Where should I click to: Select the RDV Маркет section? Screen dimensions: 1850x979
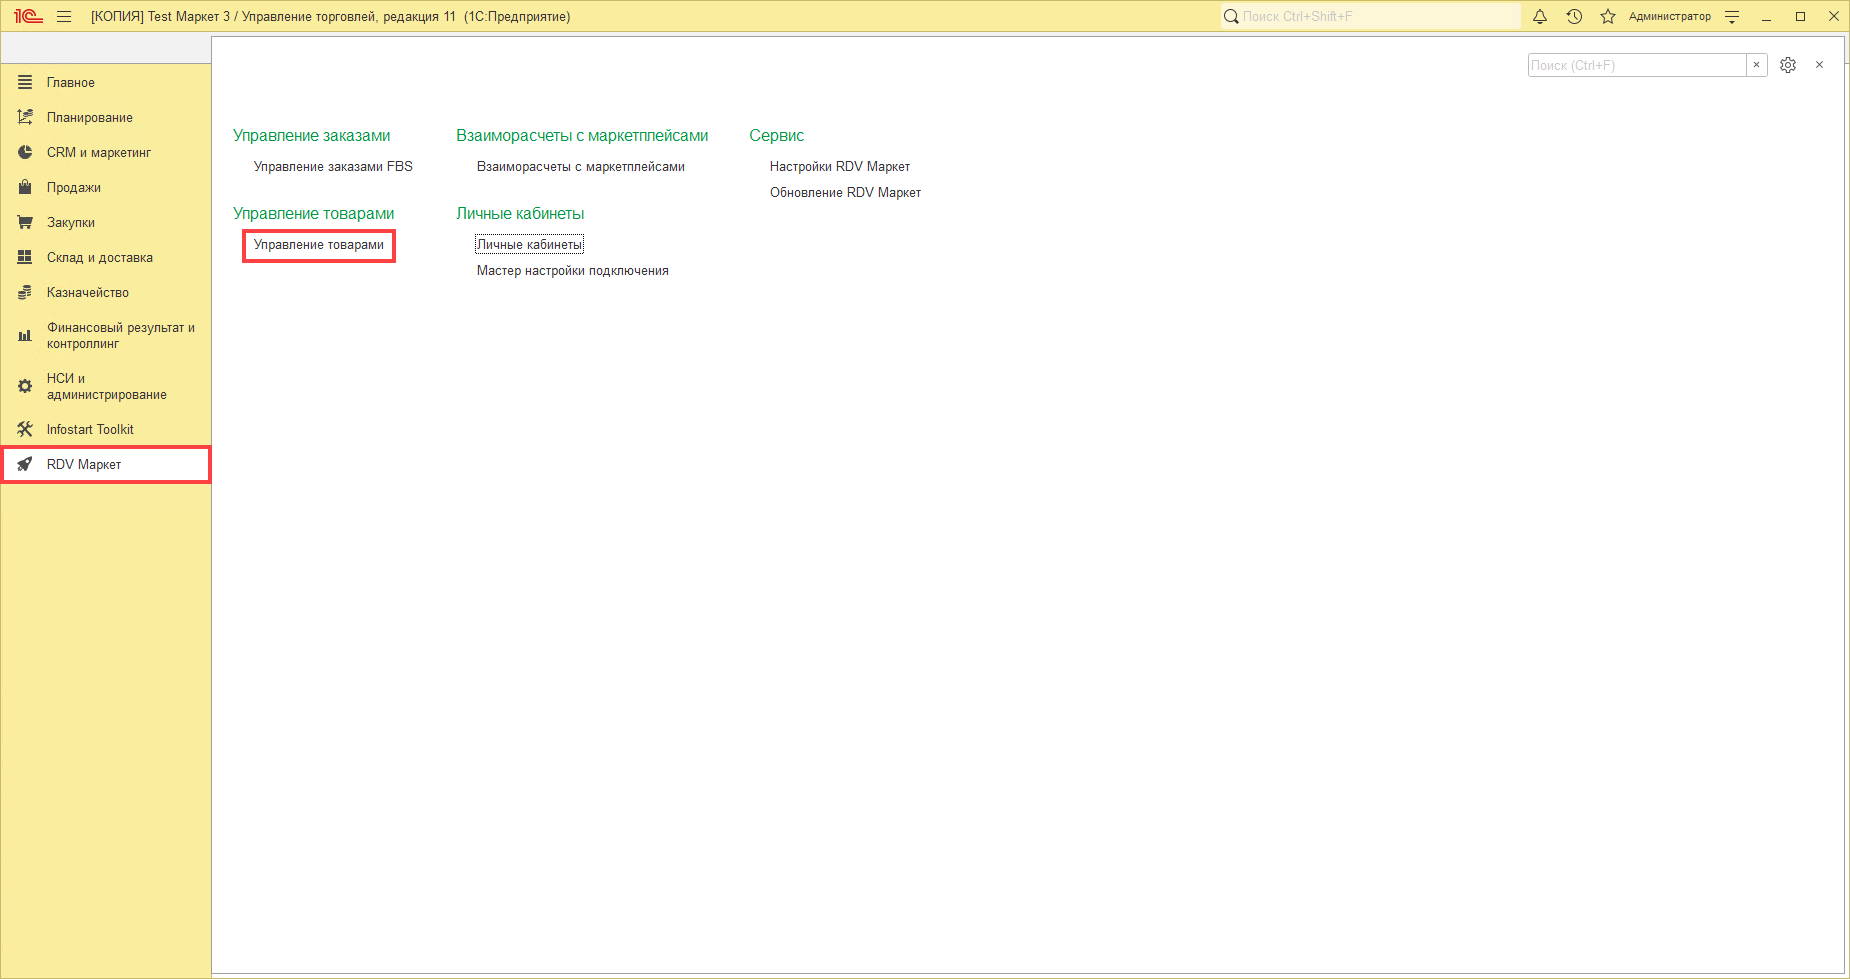click(x=106, y=464)
